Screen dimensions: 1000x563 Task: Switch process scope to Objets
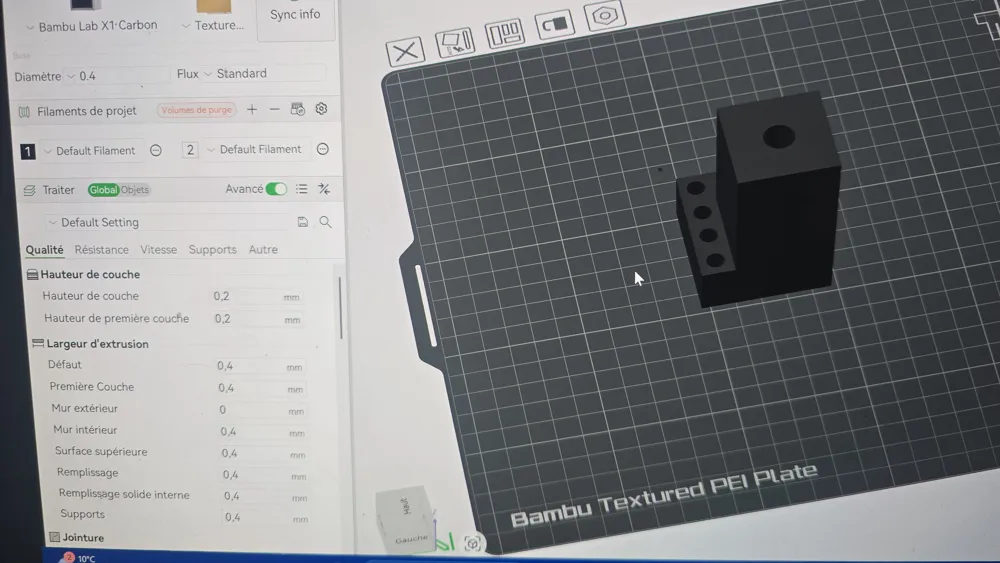pyautogui.click(x=135, y=190)
